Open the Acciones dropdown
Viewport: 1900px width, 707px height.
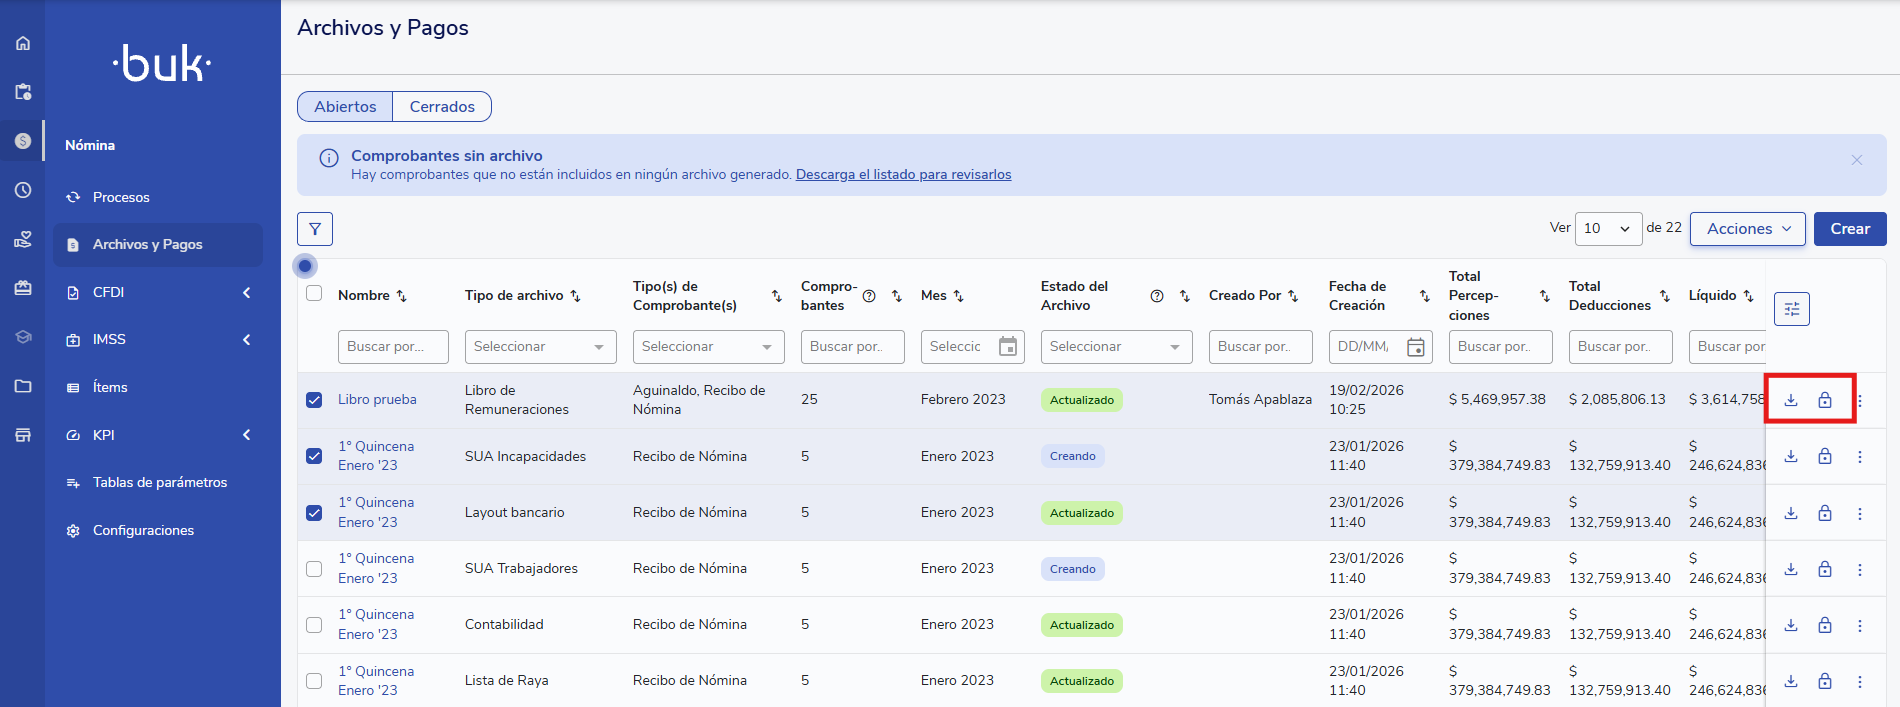pos(1747,229)
